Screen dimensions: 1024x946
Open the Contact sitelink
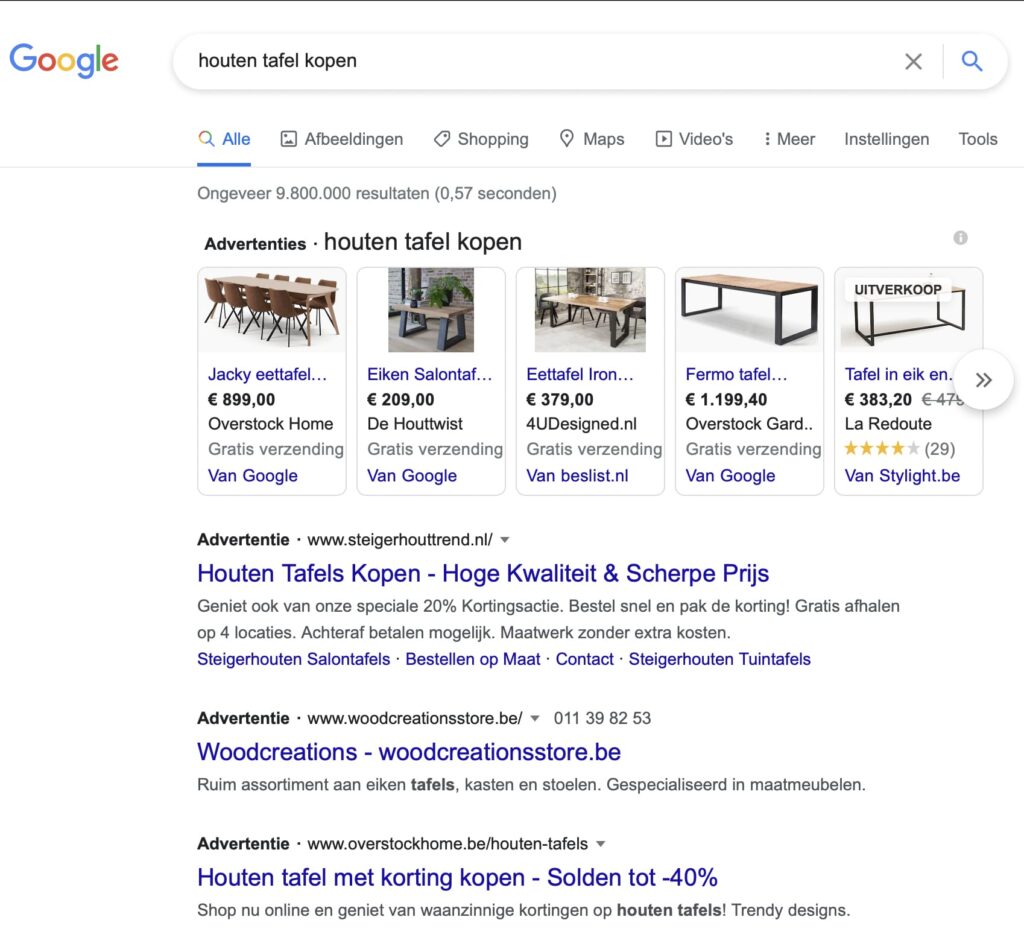coord(584,659)
